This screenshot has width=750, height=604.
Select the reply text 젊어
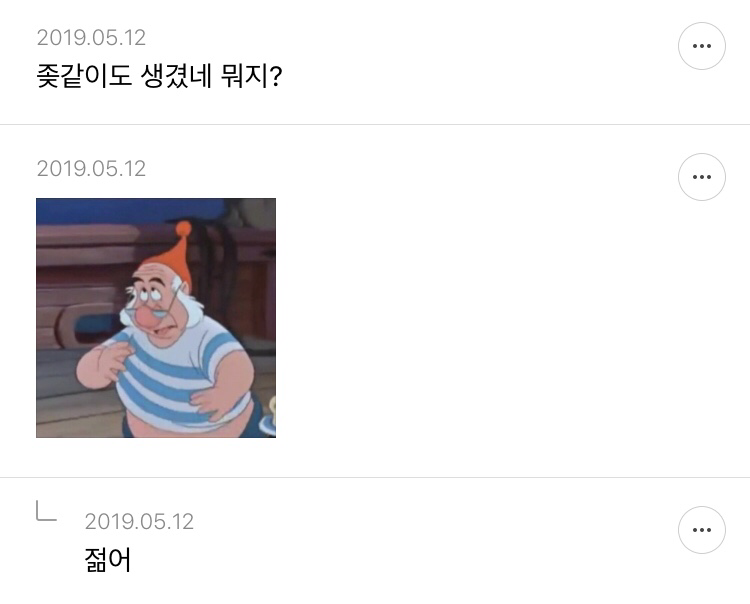108,560
